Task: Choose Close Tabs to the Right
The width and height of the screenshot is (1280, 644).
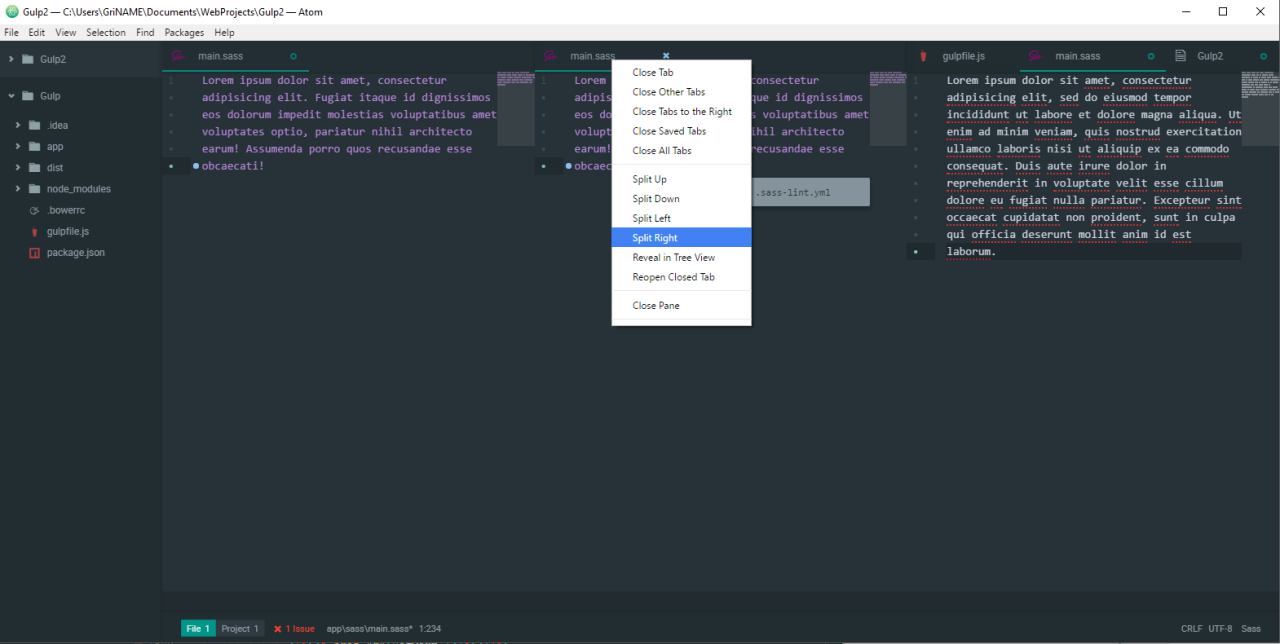Action: (681, 112)
